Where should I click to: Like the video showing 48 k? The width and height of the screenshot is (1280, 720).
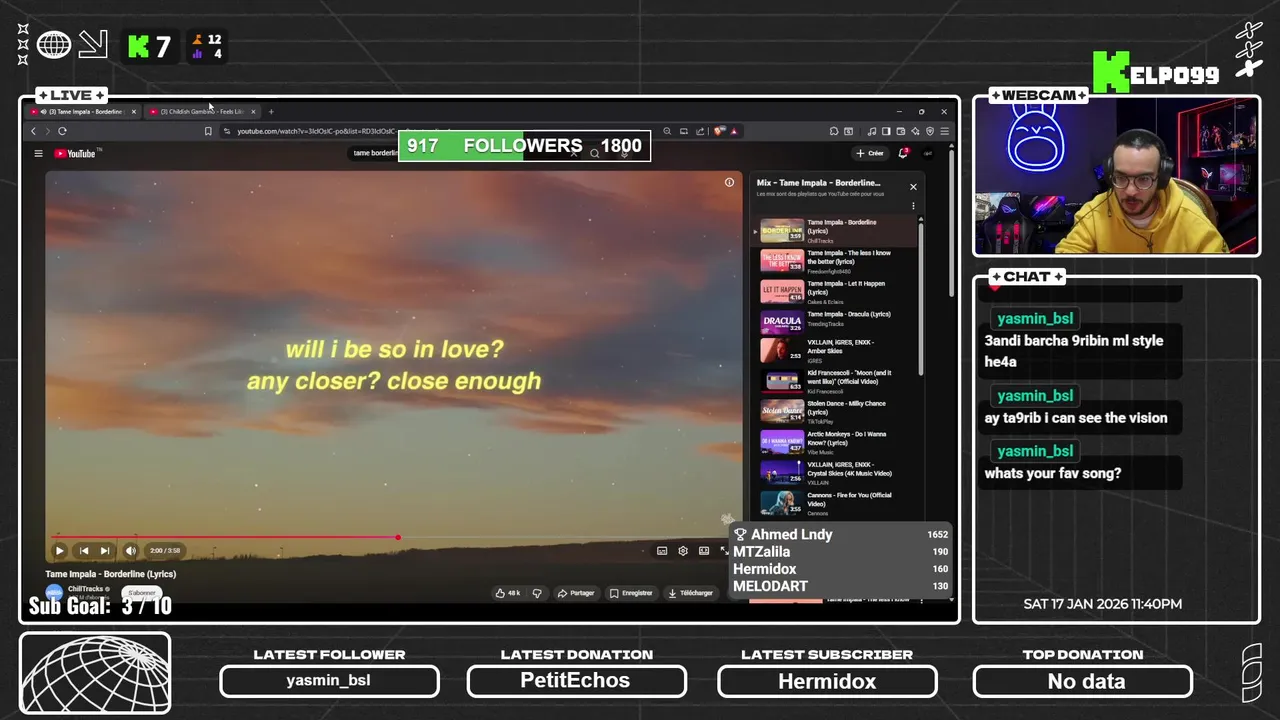click(x=507, y=593)
